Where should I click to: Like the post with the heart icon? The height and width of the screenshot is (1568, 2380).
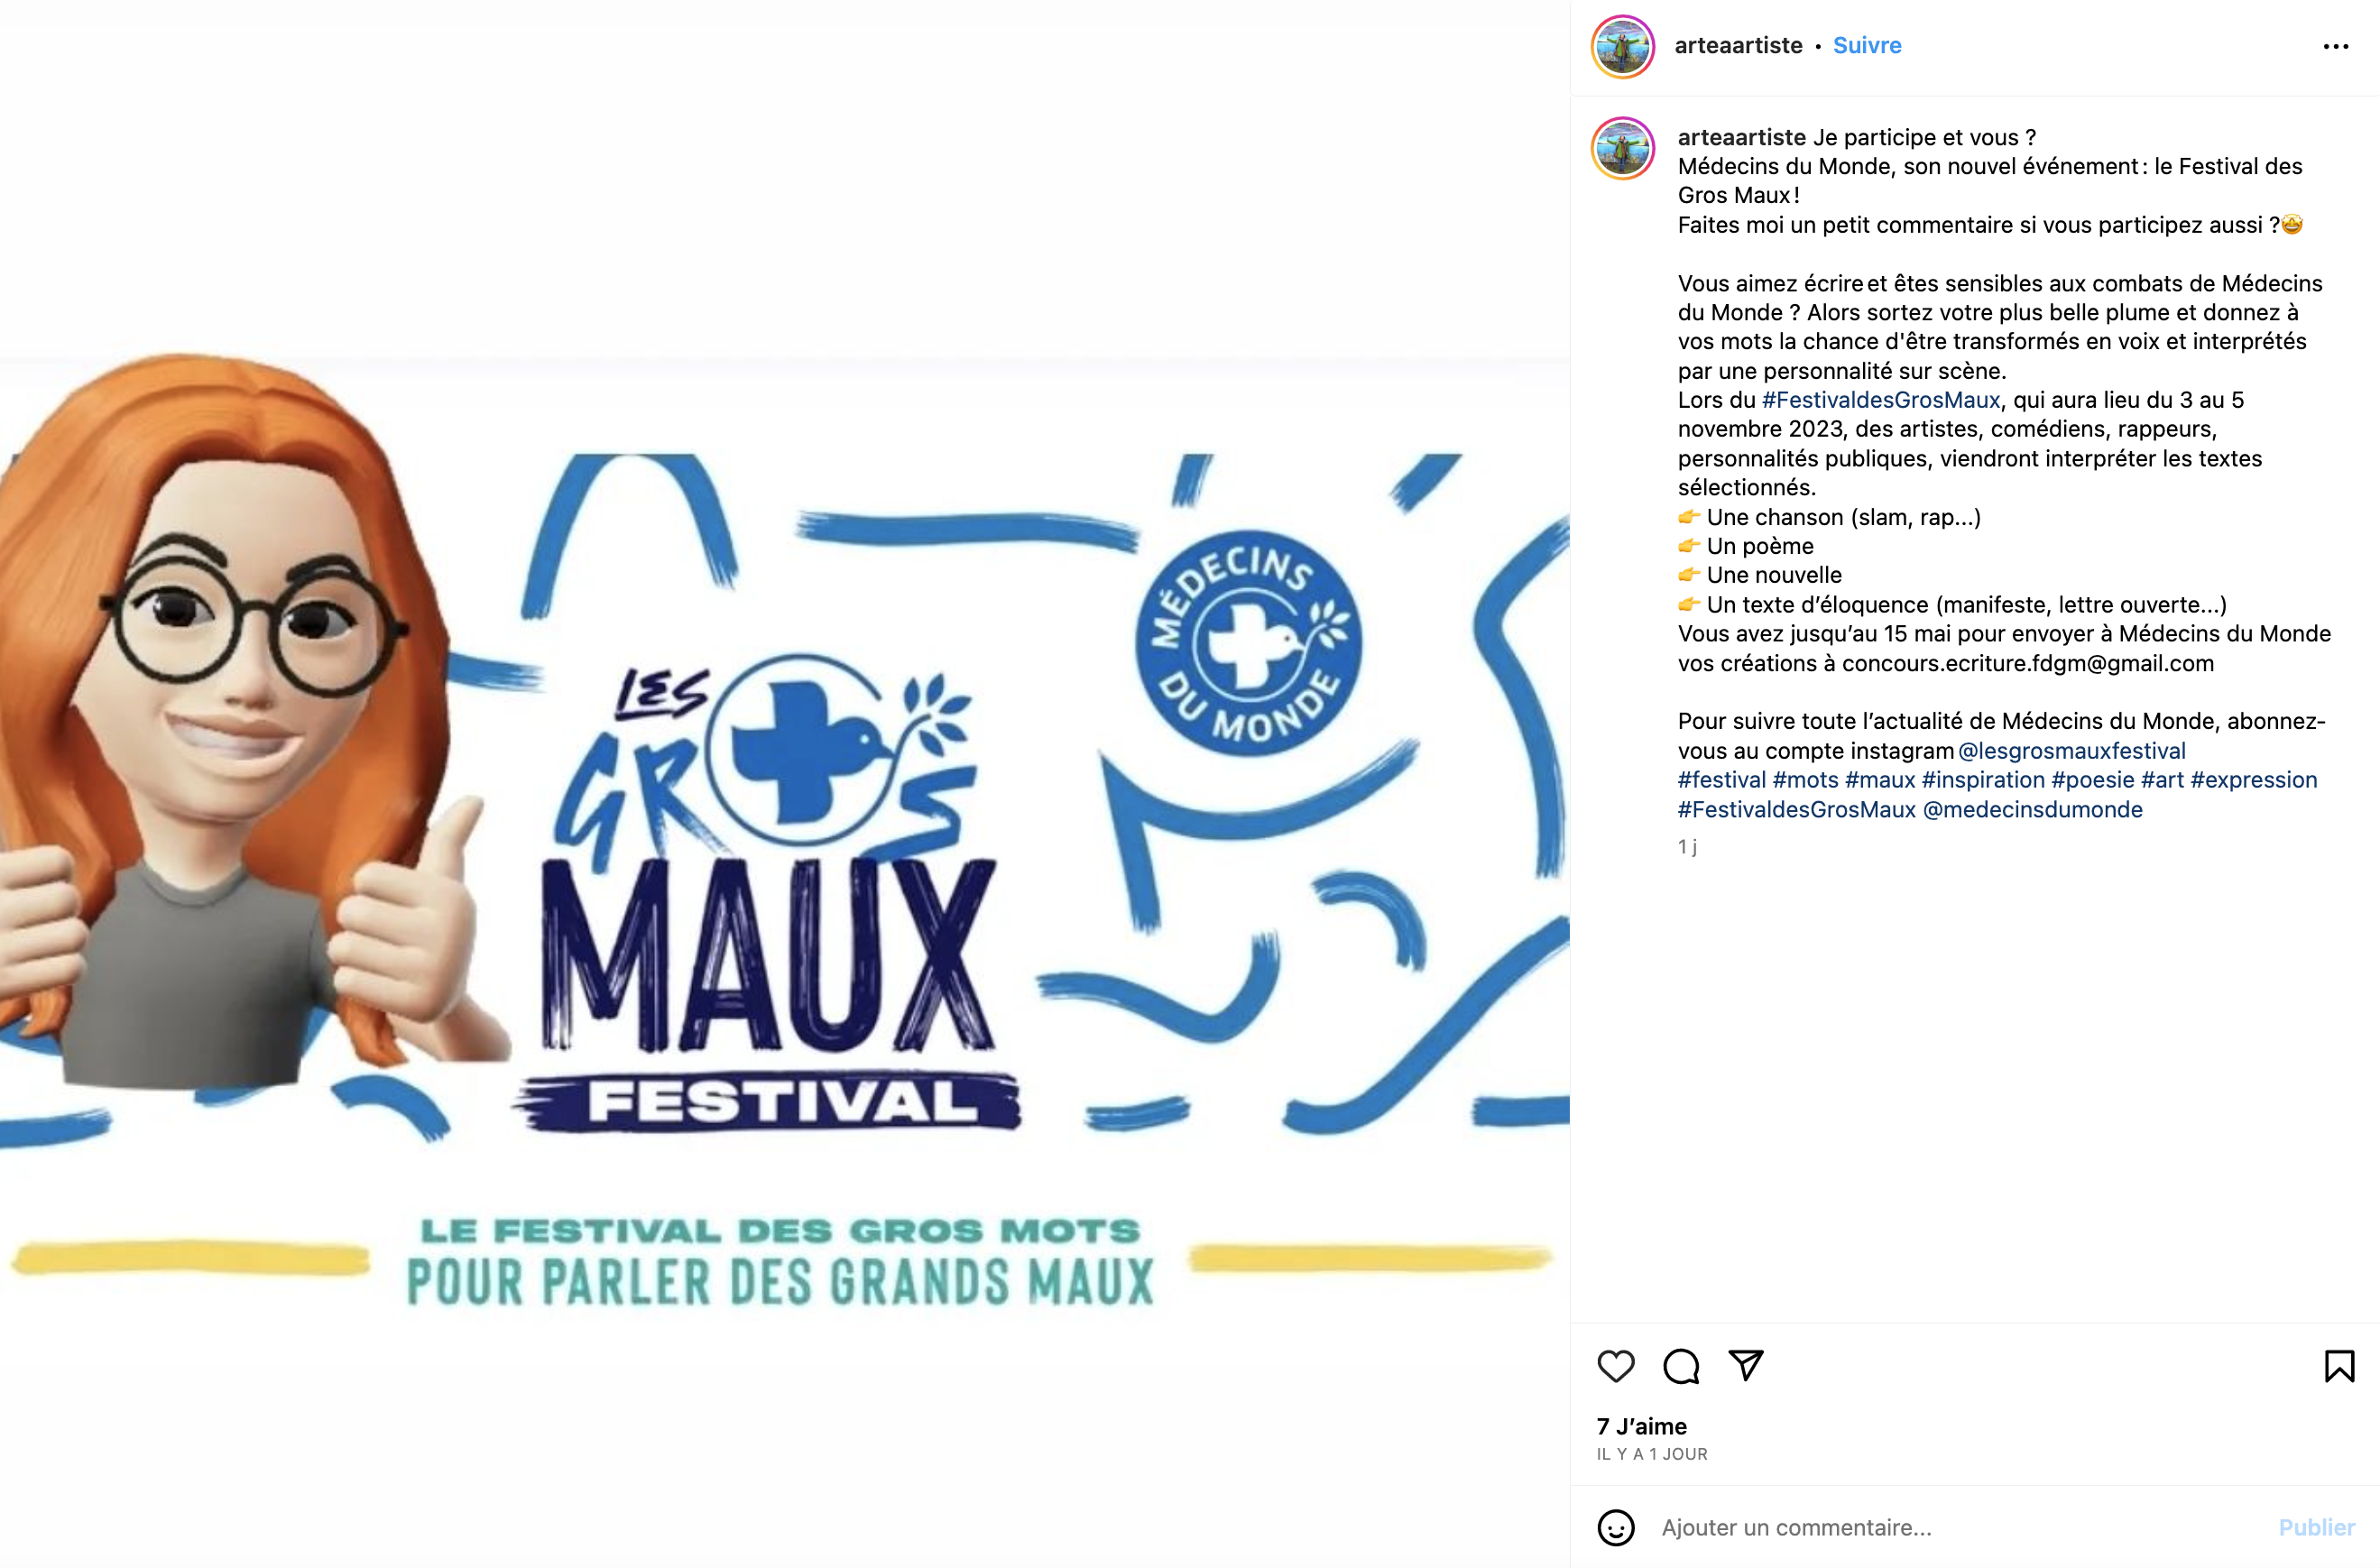[x=1615, y=1366]
